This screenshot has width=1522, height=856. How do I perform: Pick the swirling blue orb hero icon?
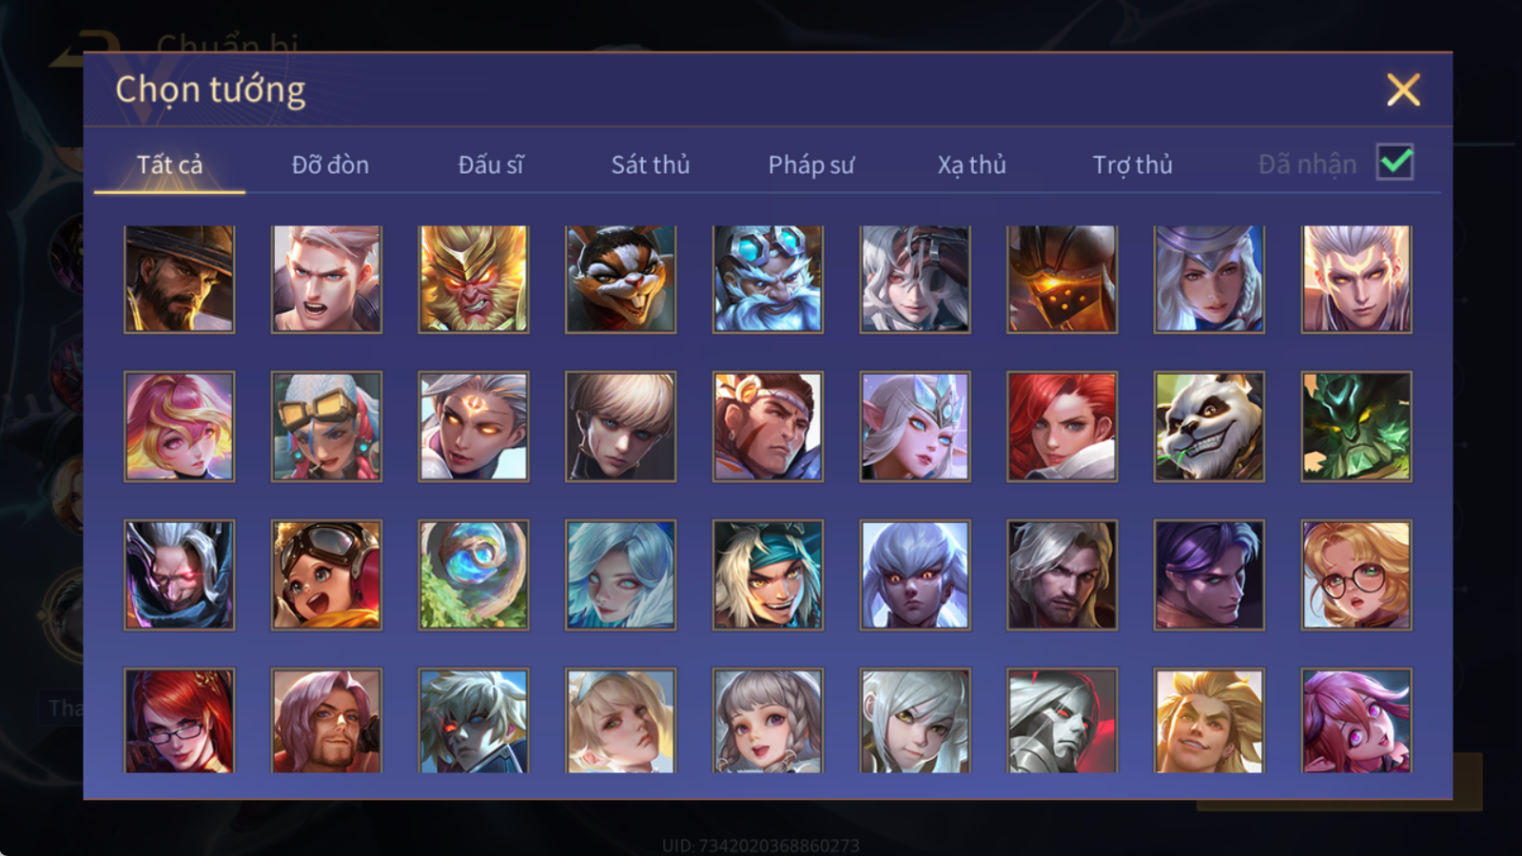pyautogui.click(x=473, y=575)
